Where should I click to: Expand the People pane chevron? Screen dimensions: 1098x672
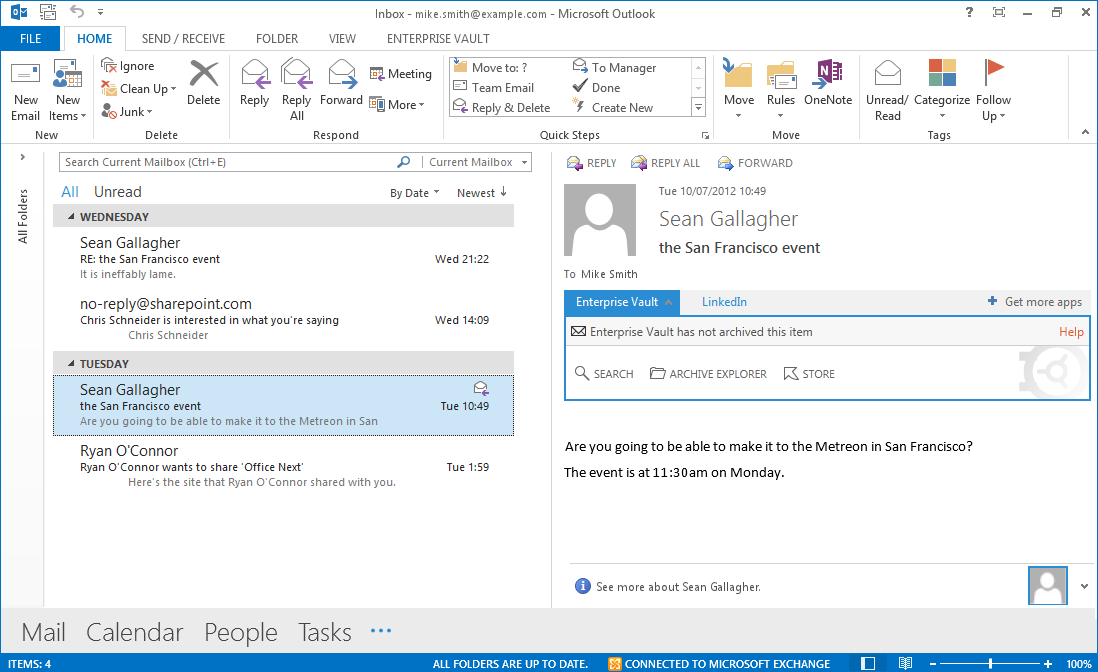click(1084, 587)
